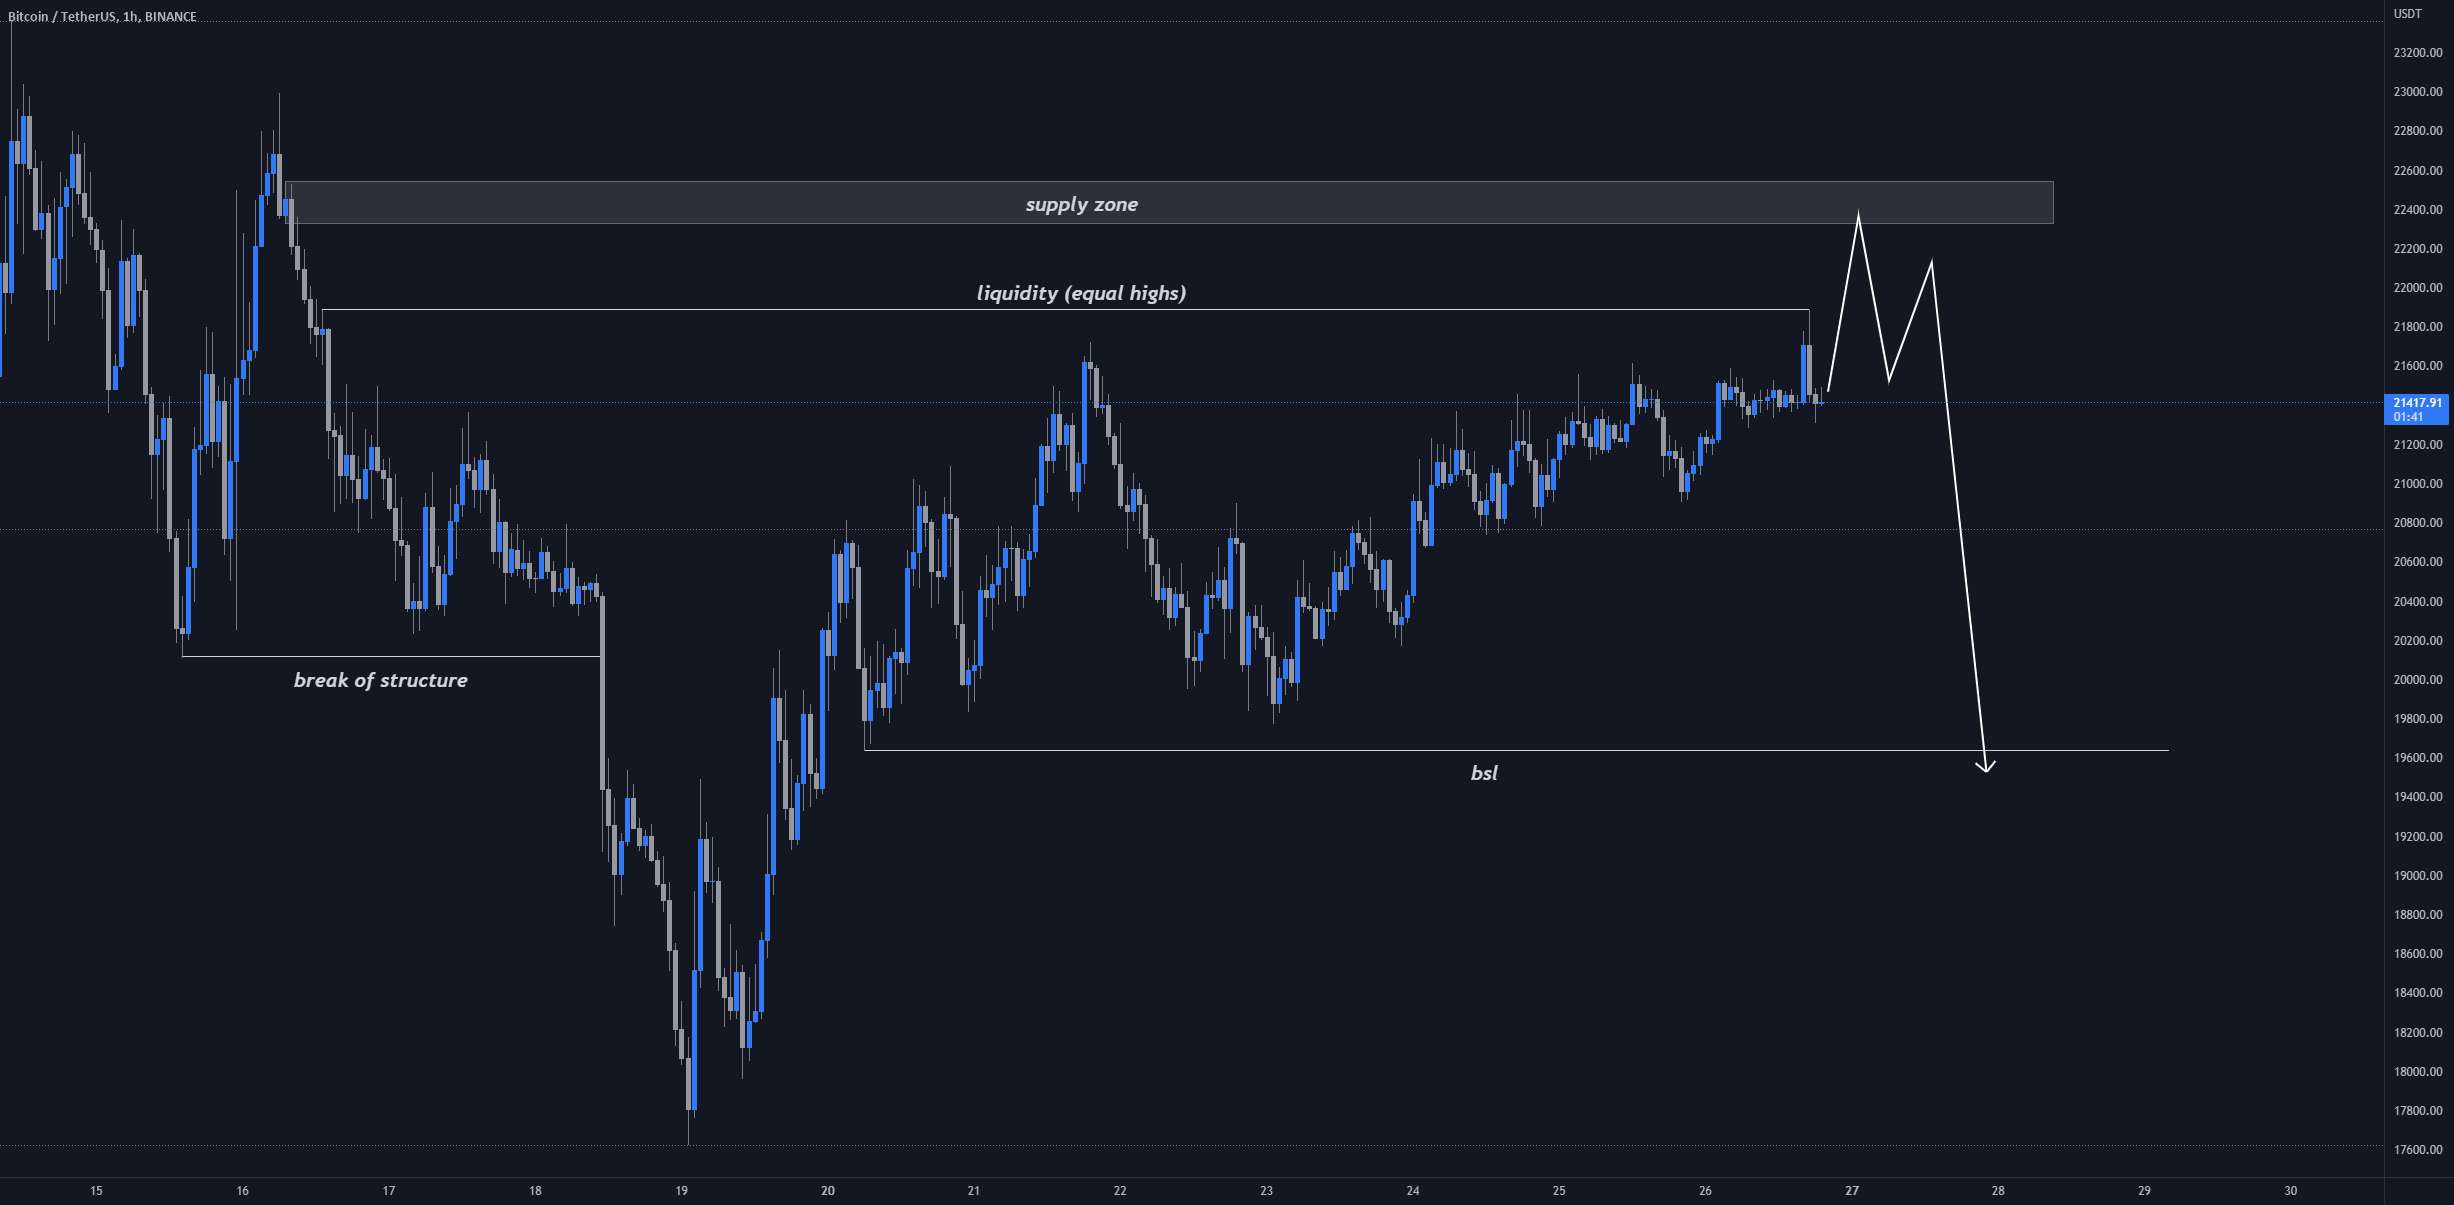Click the 21200.00 price axis label
2454x1205 pixels.
(2418, 445)
